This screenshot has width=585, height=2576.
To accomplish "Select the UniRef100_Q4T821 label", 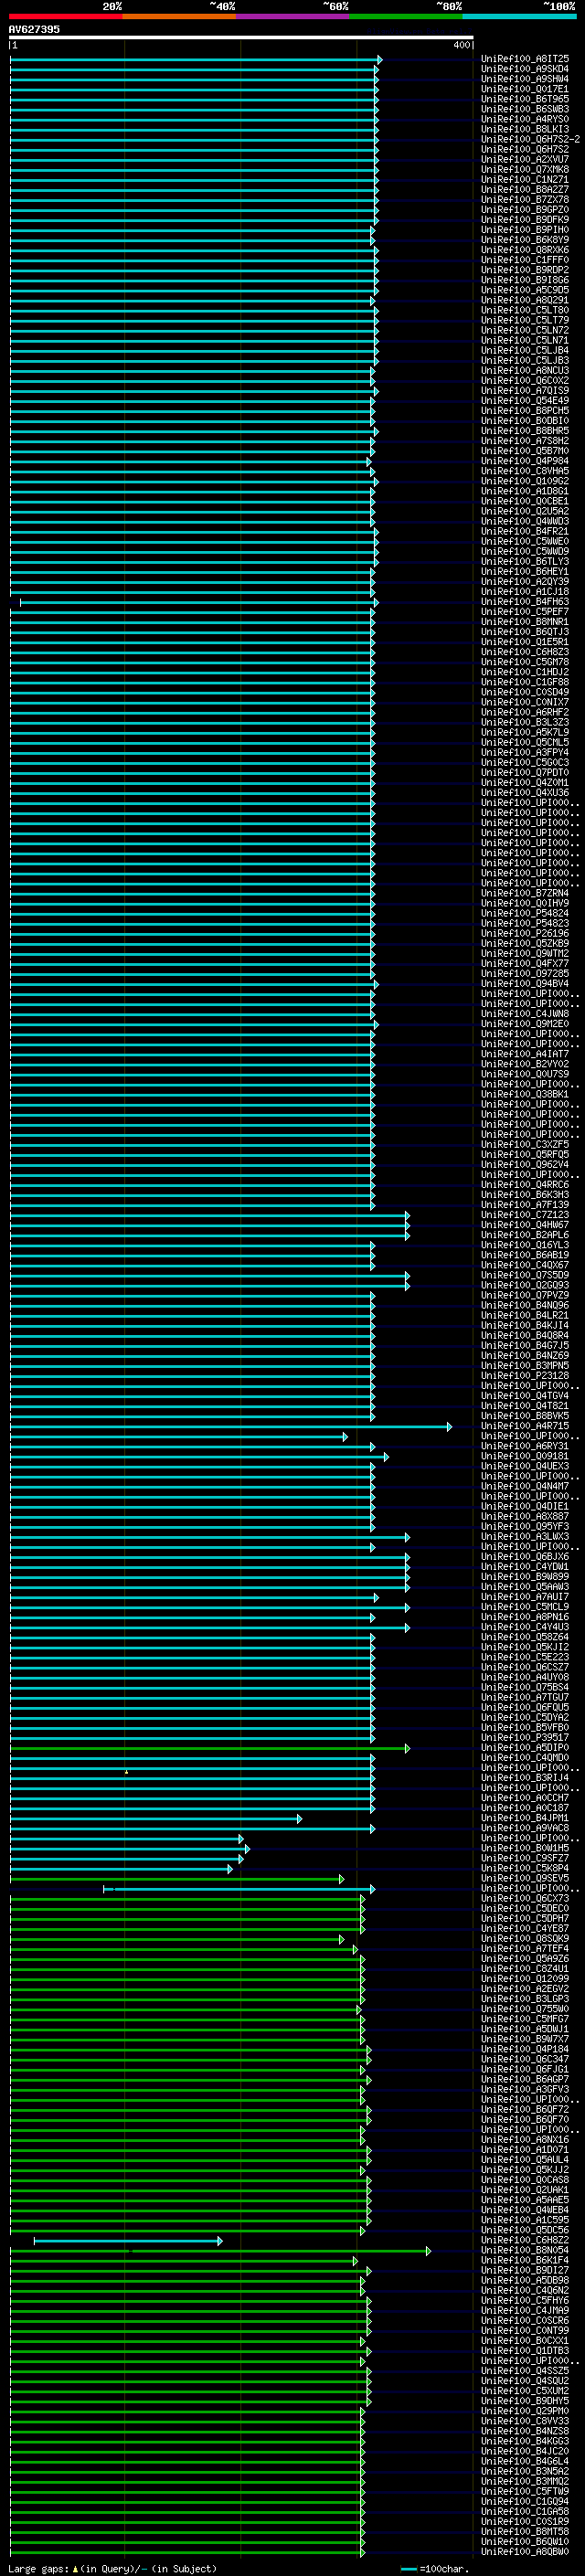I will pos(524,1405).
